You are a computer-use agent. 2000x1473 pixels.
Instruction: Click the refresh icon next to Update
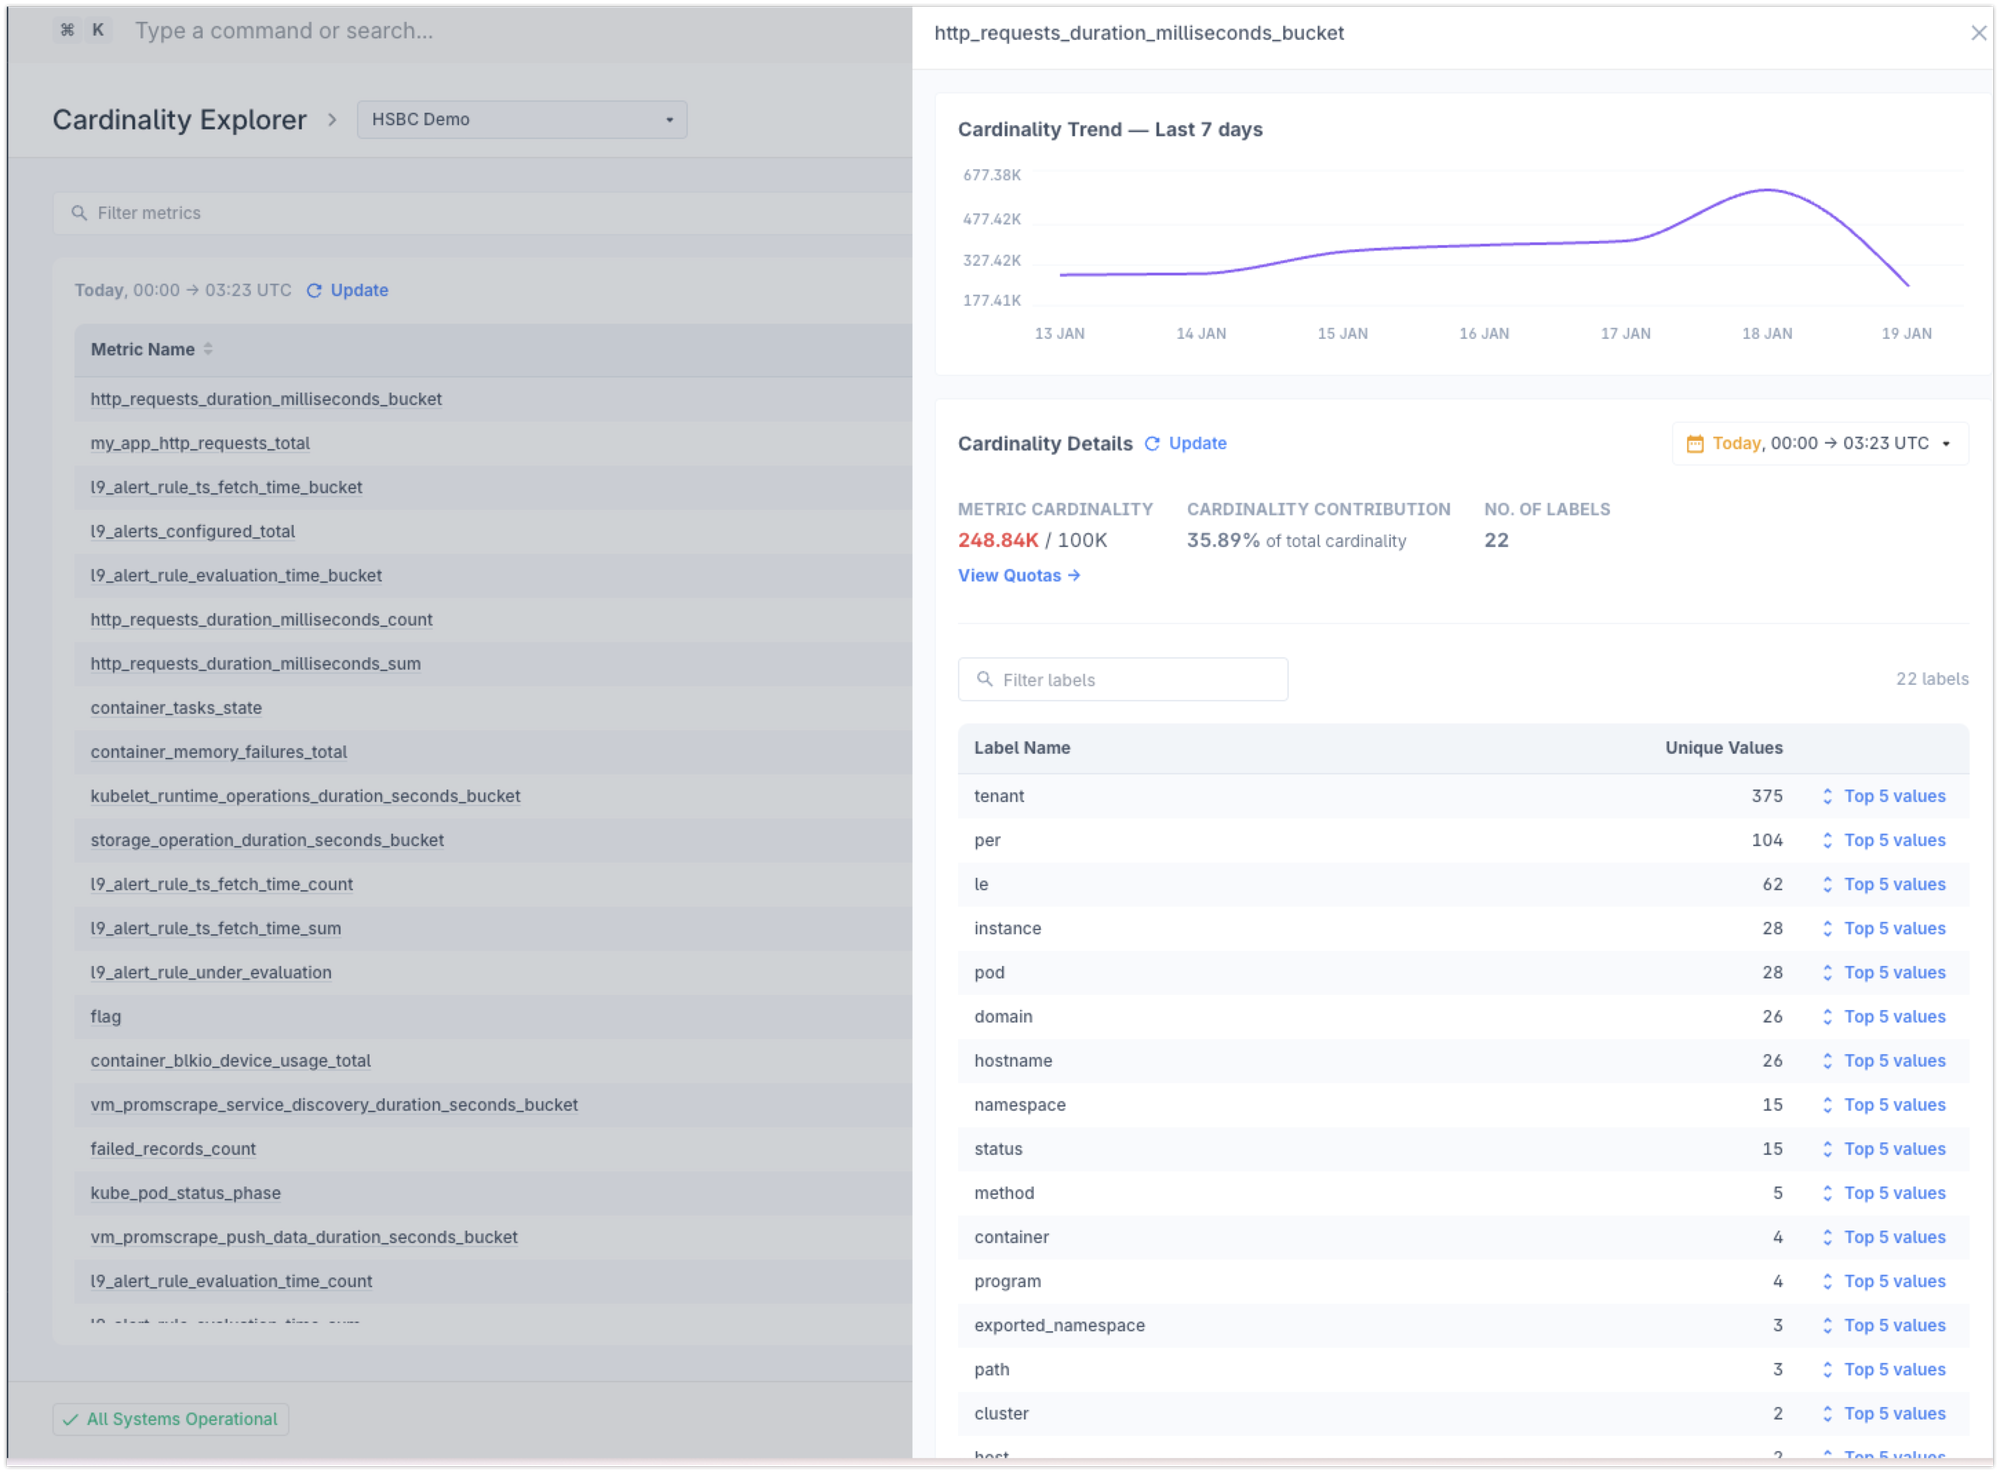(x=314, y=290)
